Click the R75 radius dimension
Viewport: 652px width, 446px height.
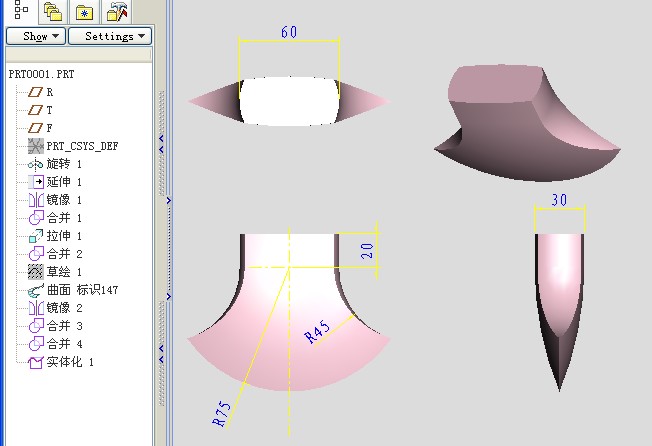click(x=221, y=414)
